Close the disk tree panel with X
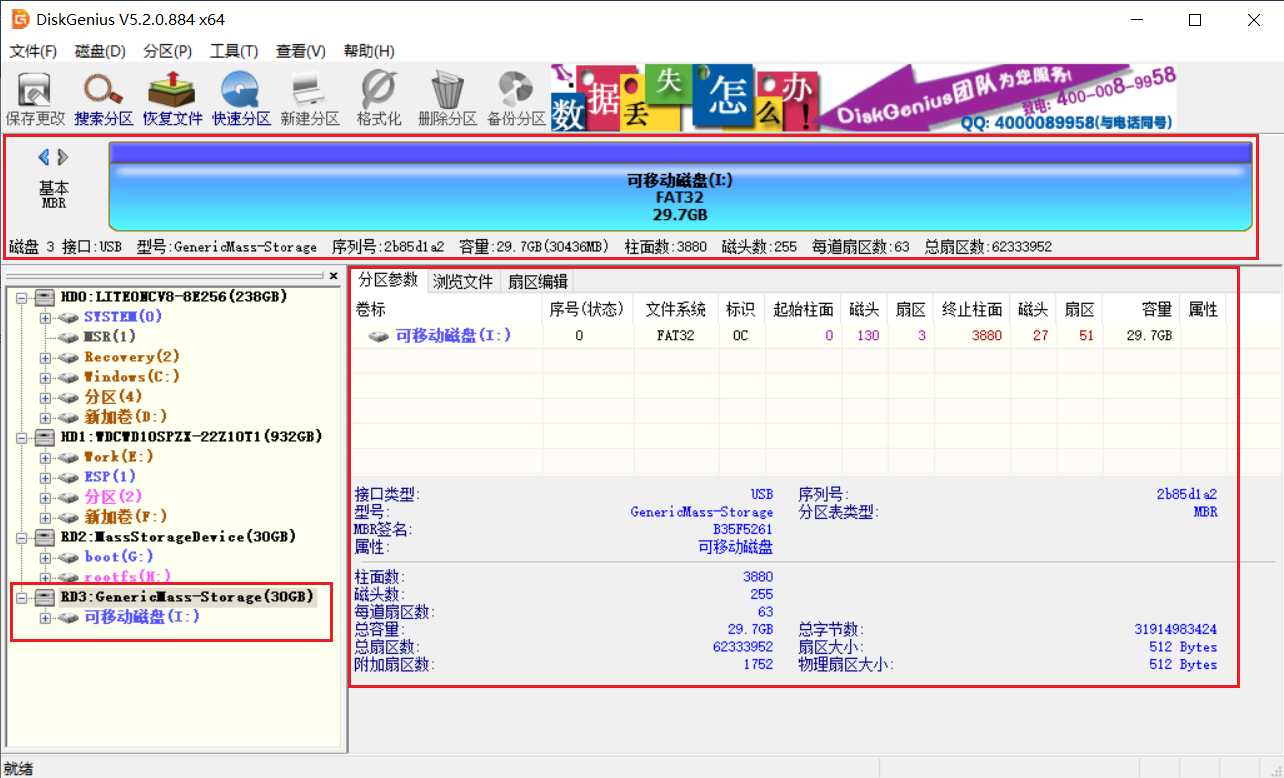1284x778 pixels. (334, 276)
